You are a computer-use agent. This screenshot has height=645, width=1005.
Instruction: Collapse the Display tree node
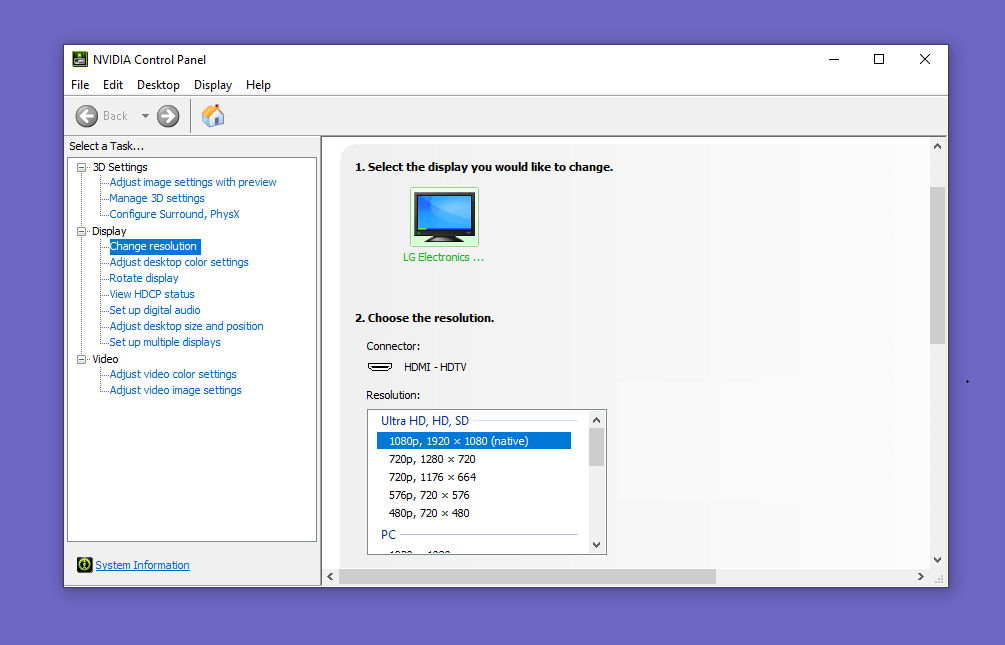click(x=81, y=231)
